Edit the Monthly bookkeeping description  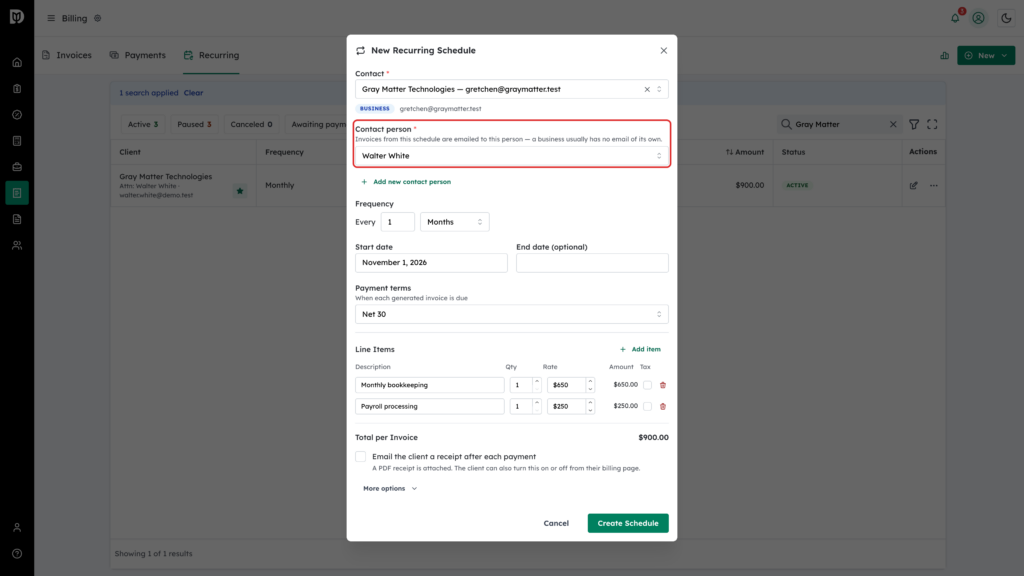tap(430, 385)
